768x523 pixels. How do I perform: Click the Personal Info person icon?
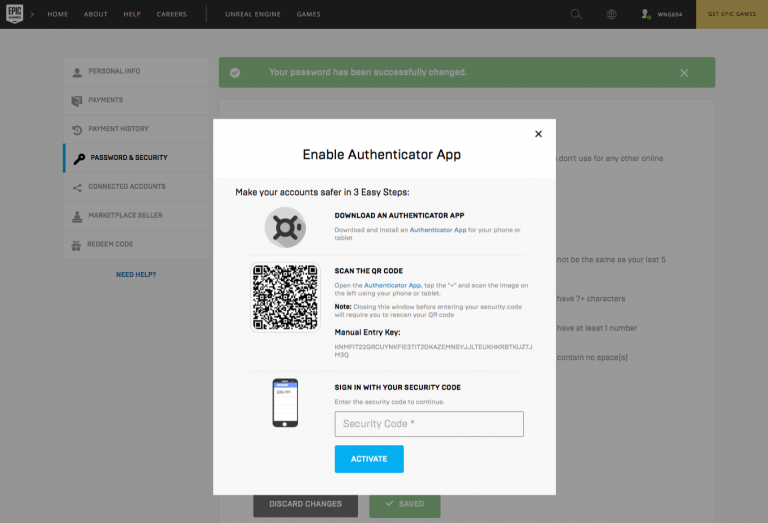coord(77,72)
